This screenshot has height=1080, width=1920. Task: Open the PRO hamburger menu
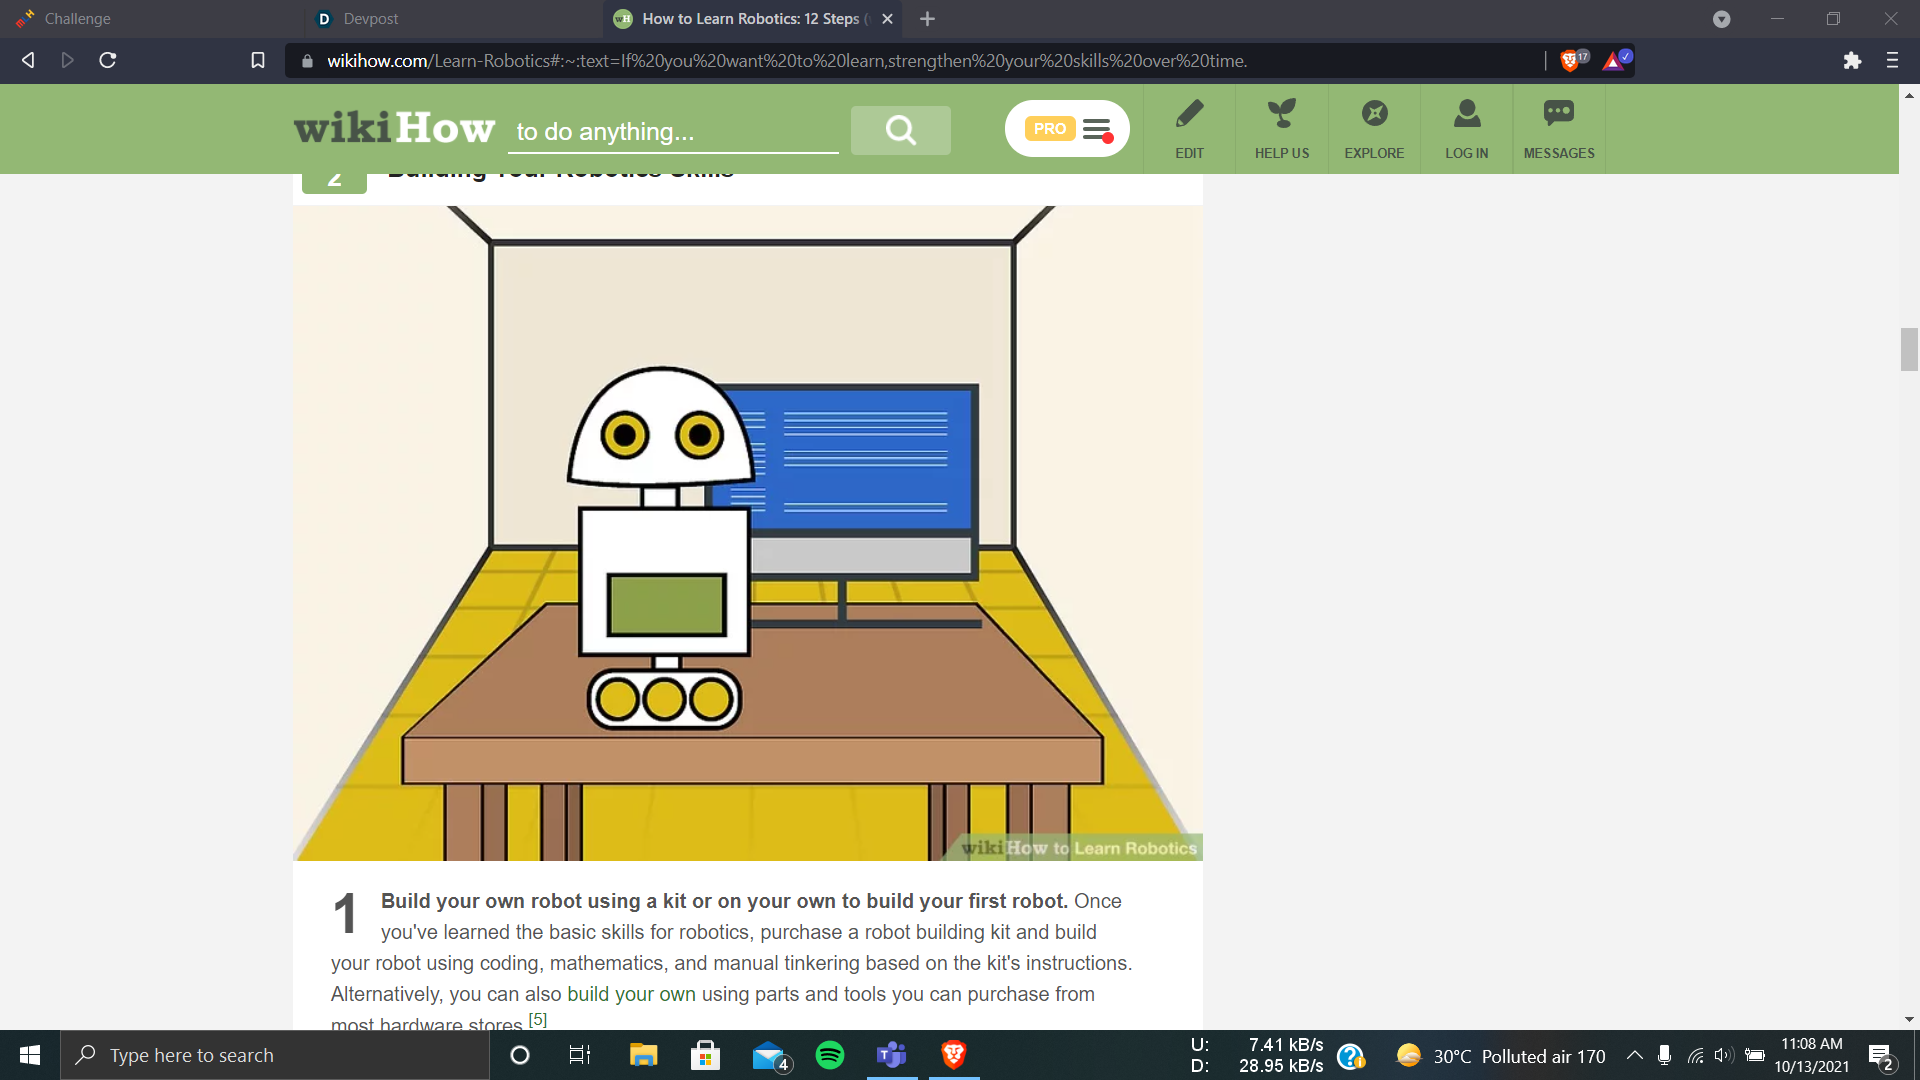click(x=1097, y=129)
